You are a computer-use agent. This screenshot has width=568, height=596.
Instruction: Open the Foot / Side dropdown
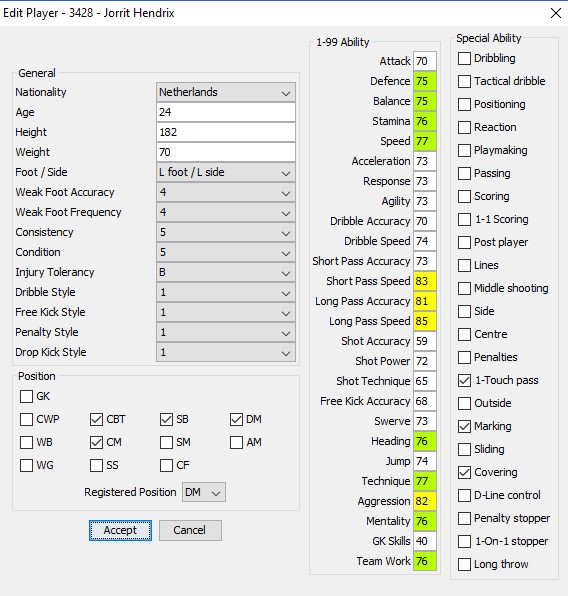click(226, 173)
